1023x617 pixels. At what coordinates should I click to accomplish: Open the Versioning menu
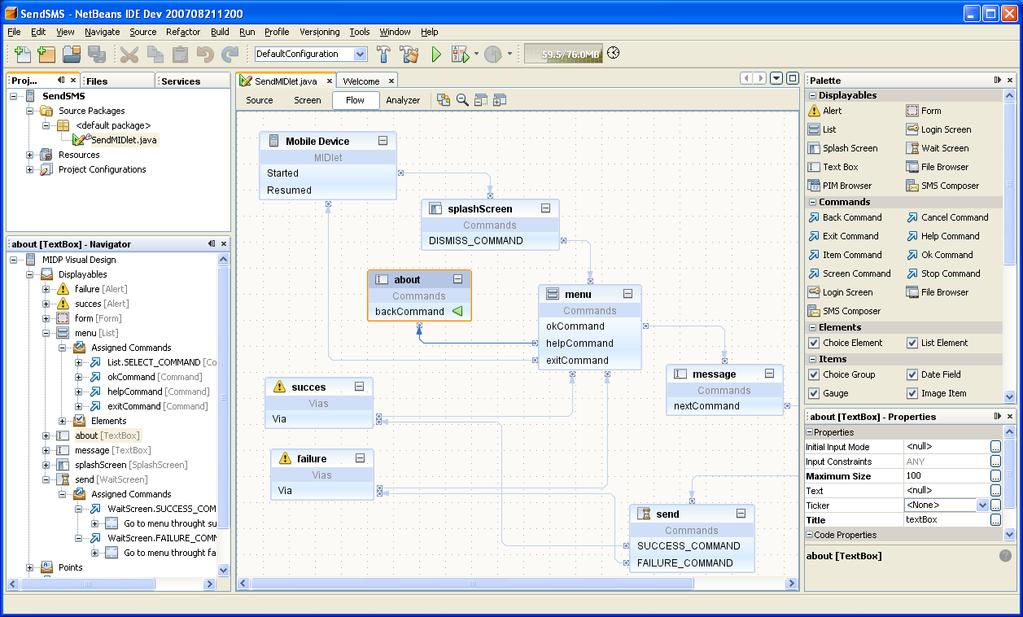tap(320, 32)
